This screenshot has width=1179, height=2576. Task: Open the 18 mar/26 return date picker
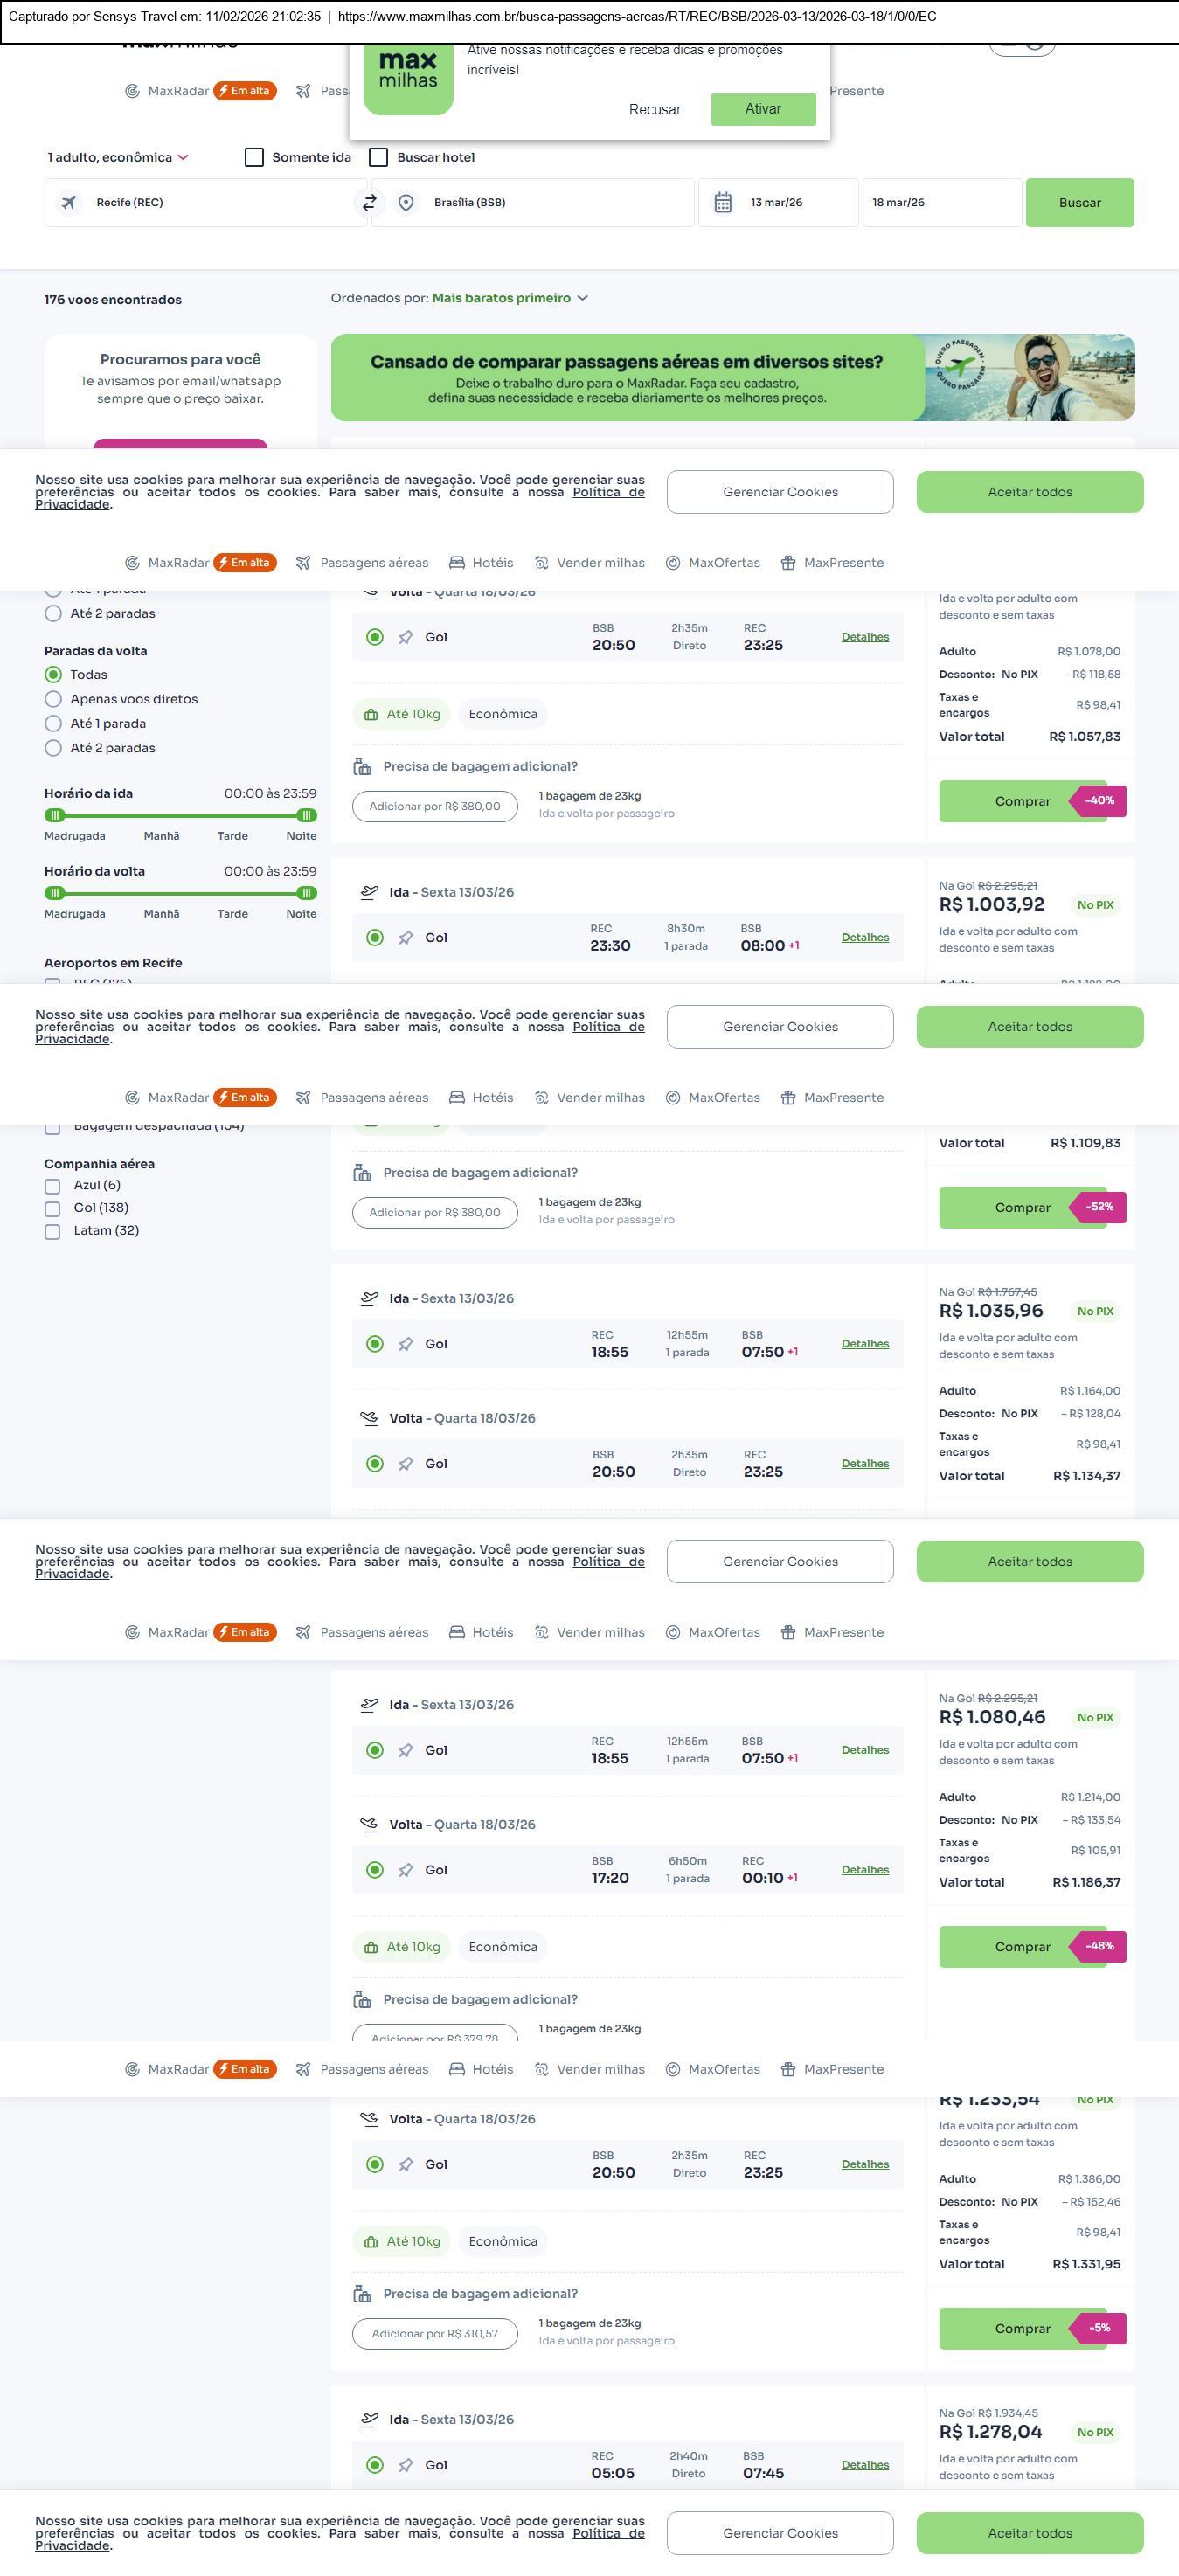[940, 203]
